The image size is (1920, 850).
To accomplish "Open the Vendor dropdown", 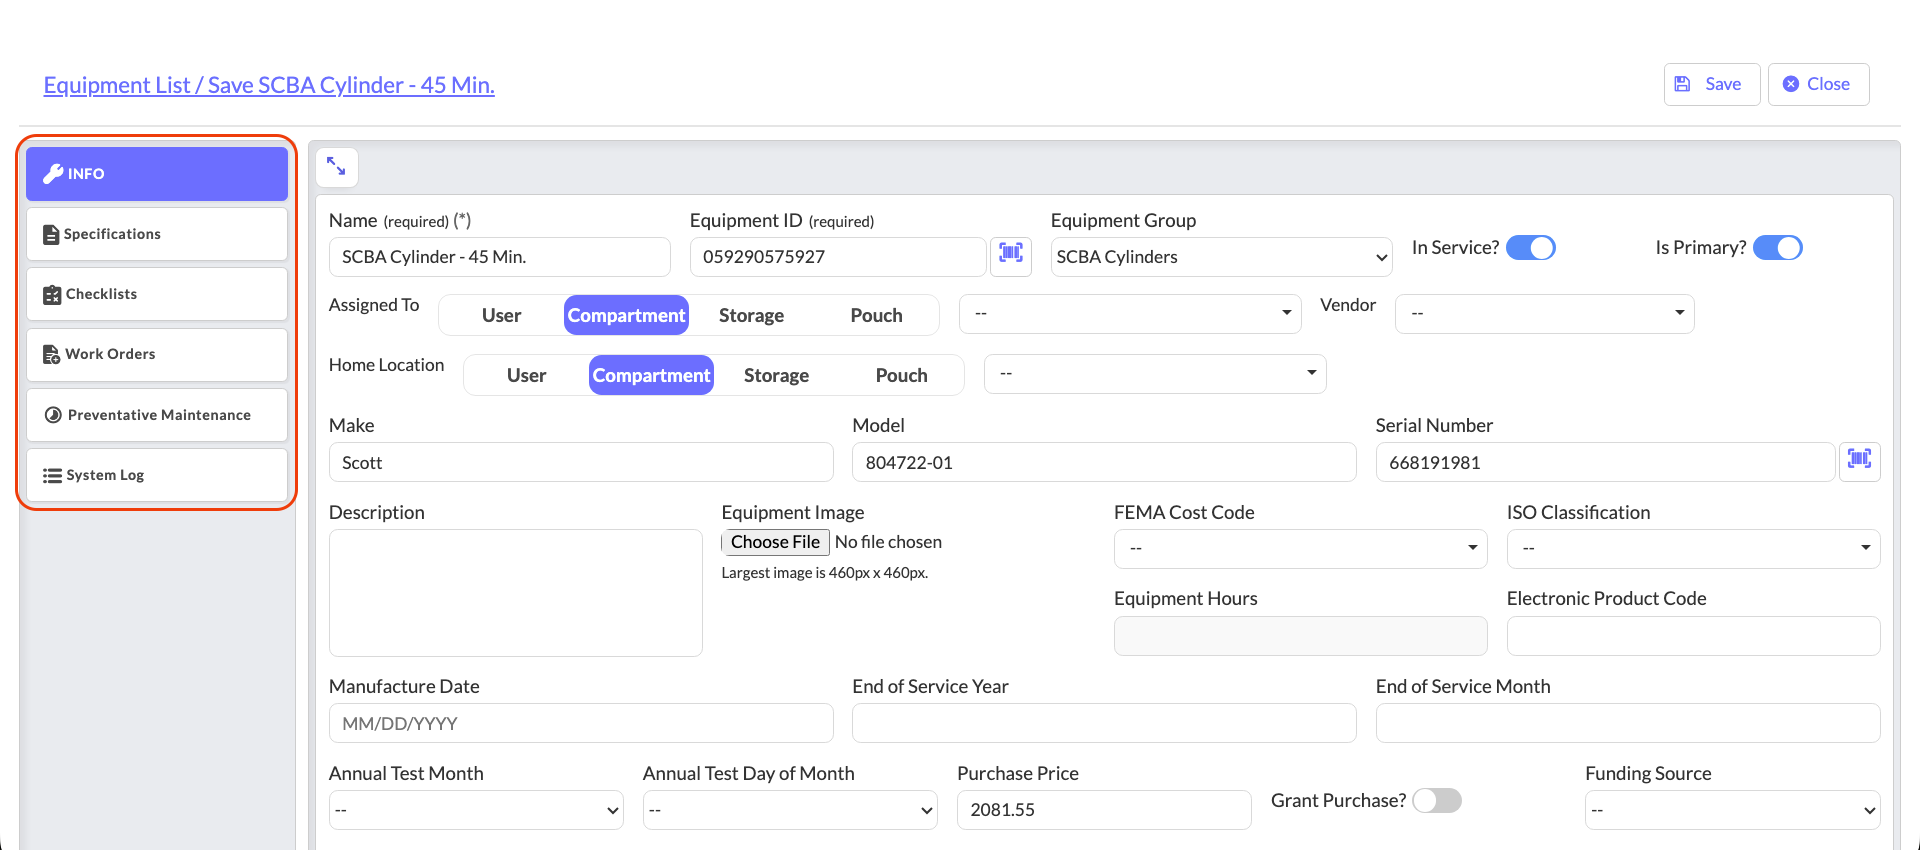I will pyautogui.click(x=1544, y=313).
